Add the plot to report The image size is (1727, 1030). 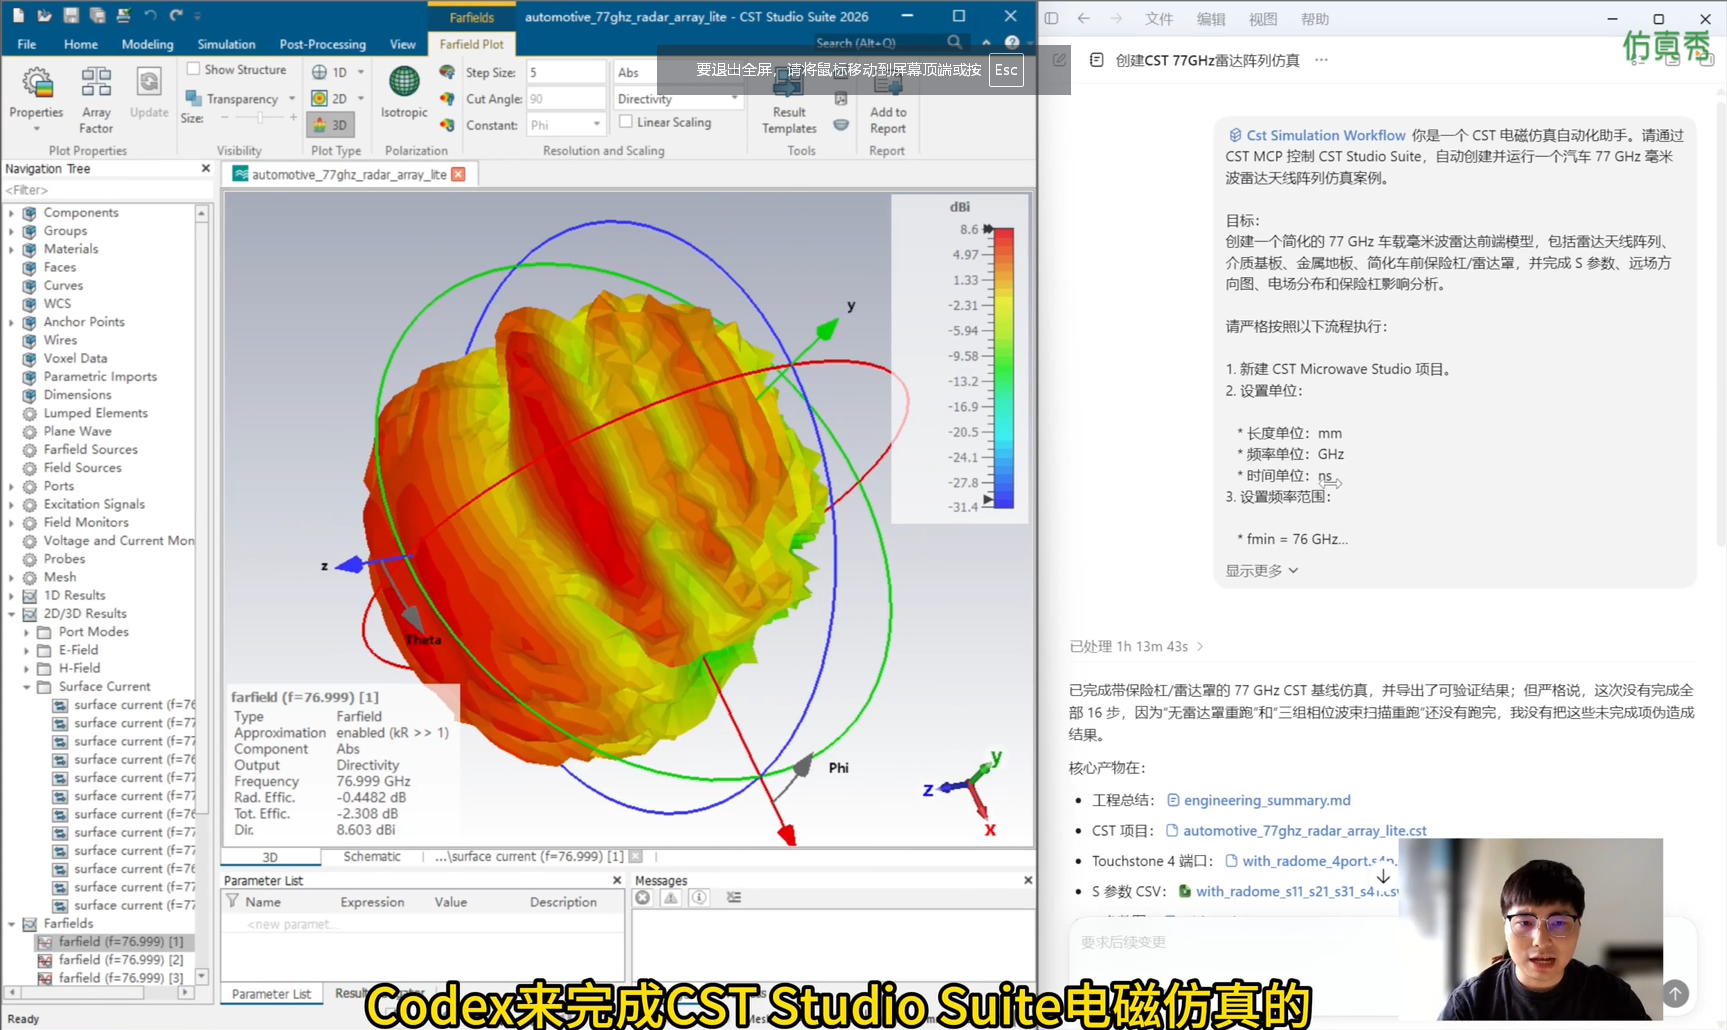tap(888, 104)
